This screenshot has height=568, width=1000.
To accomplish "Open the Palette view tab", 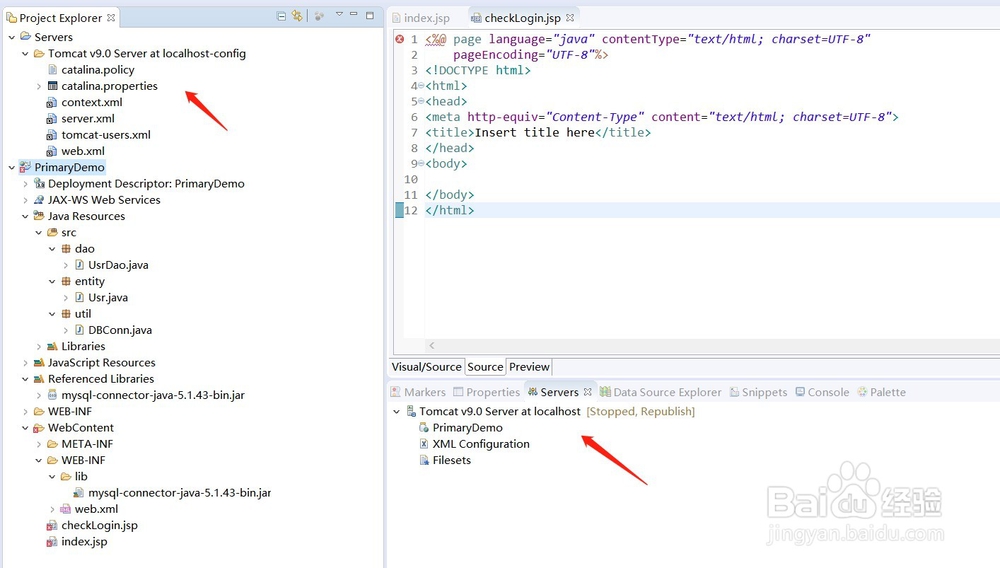I will pyautogui.click(x=881, y=392).
